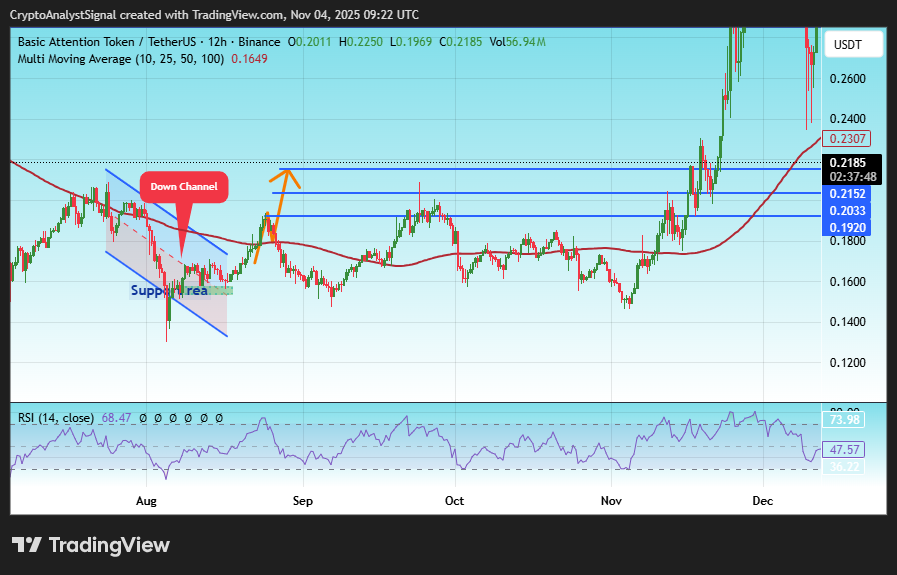The image size is (897, 575).
Task: Click the Dec label on time axis
Action: [763, 501]
